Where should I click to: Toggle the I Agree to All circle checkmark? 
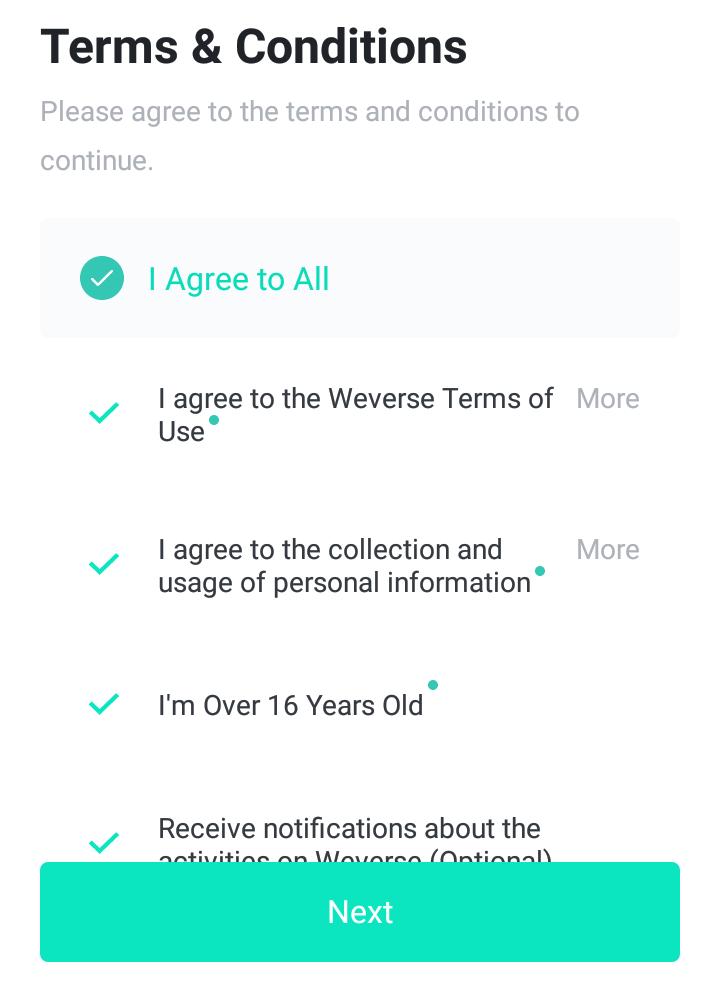click(102, 278)
